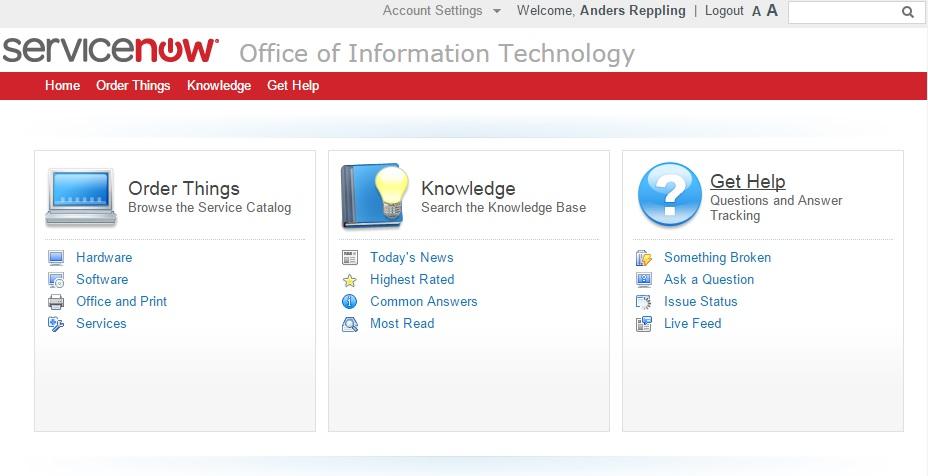Click the Highest Rated star icon
Viewport: 928px width, 476px height.
[x=350, y=280]
